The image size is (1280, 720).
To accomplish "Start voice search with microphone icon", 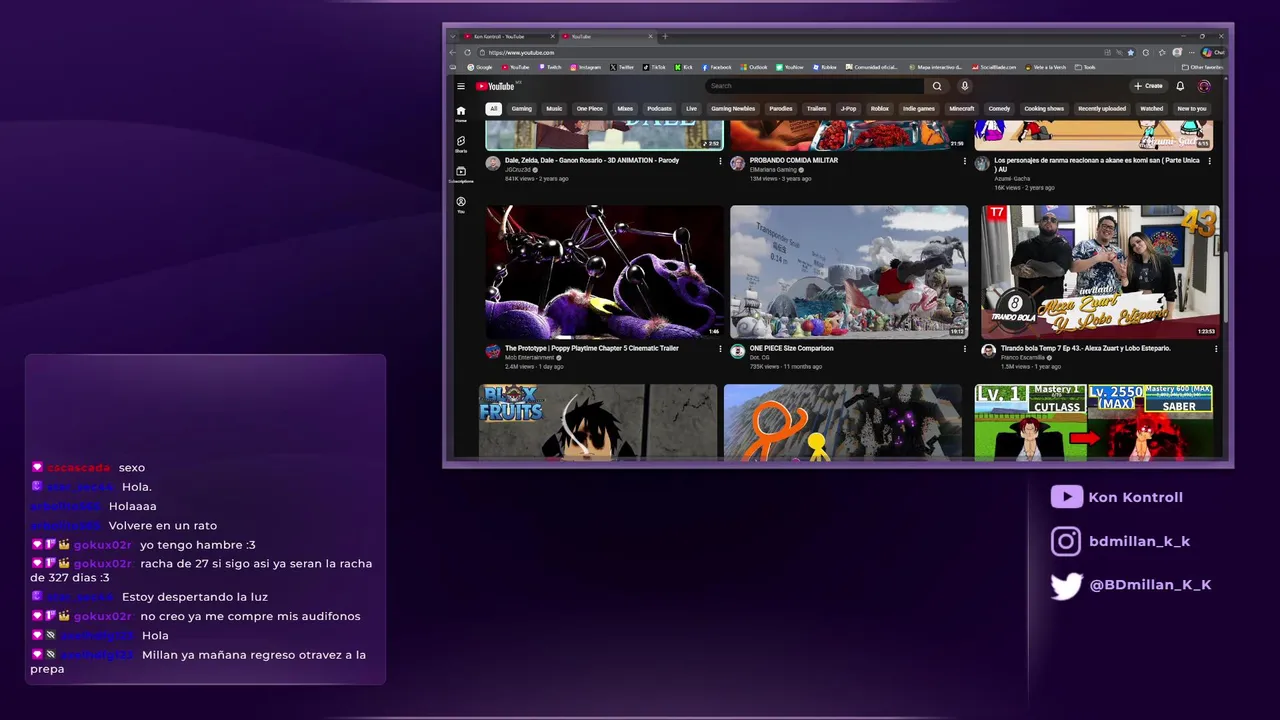I will point(964,86).
